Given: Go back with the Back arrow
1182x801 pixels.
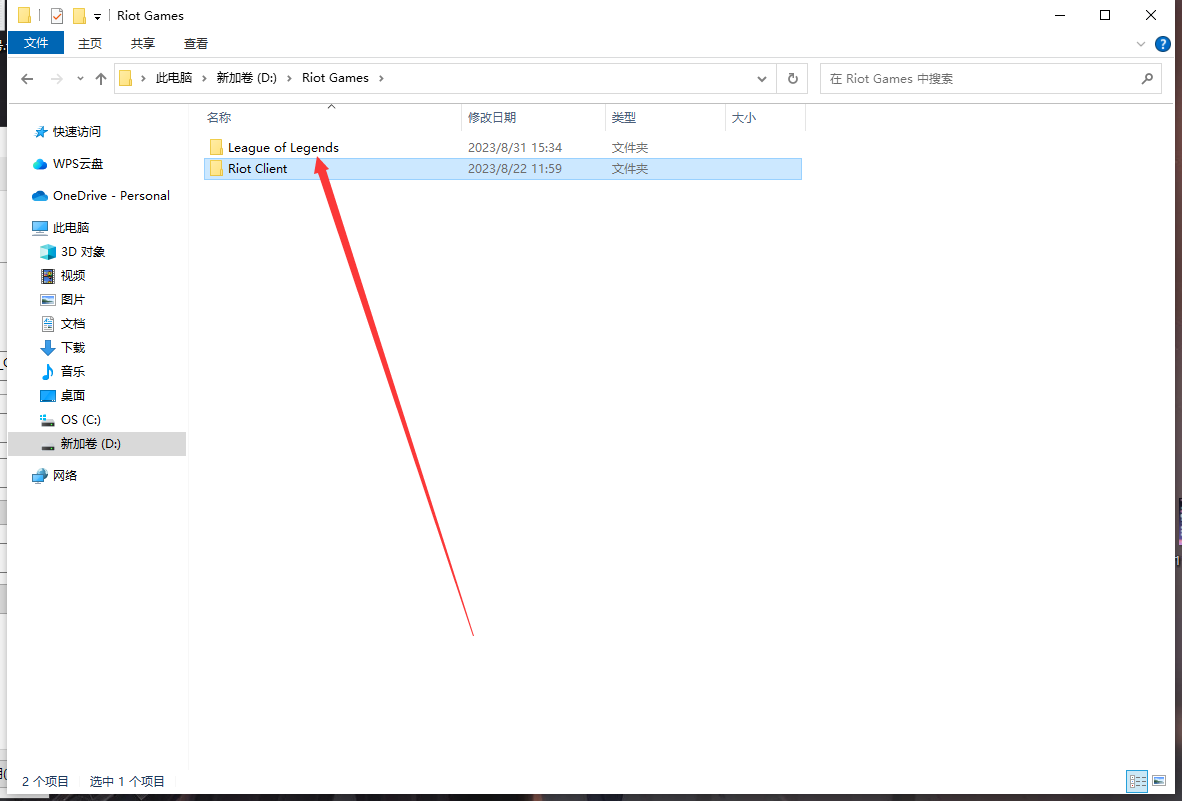Looking at the screenshot, I should coord(27,78).
